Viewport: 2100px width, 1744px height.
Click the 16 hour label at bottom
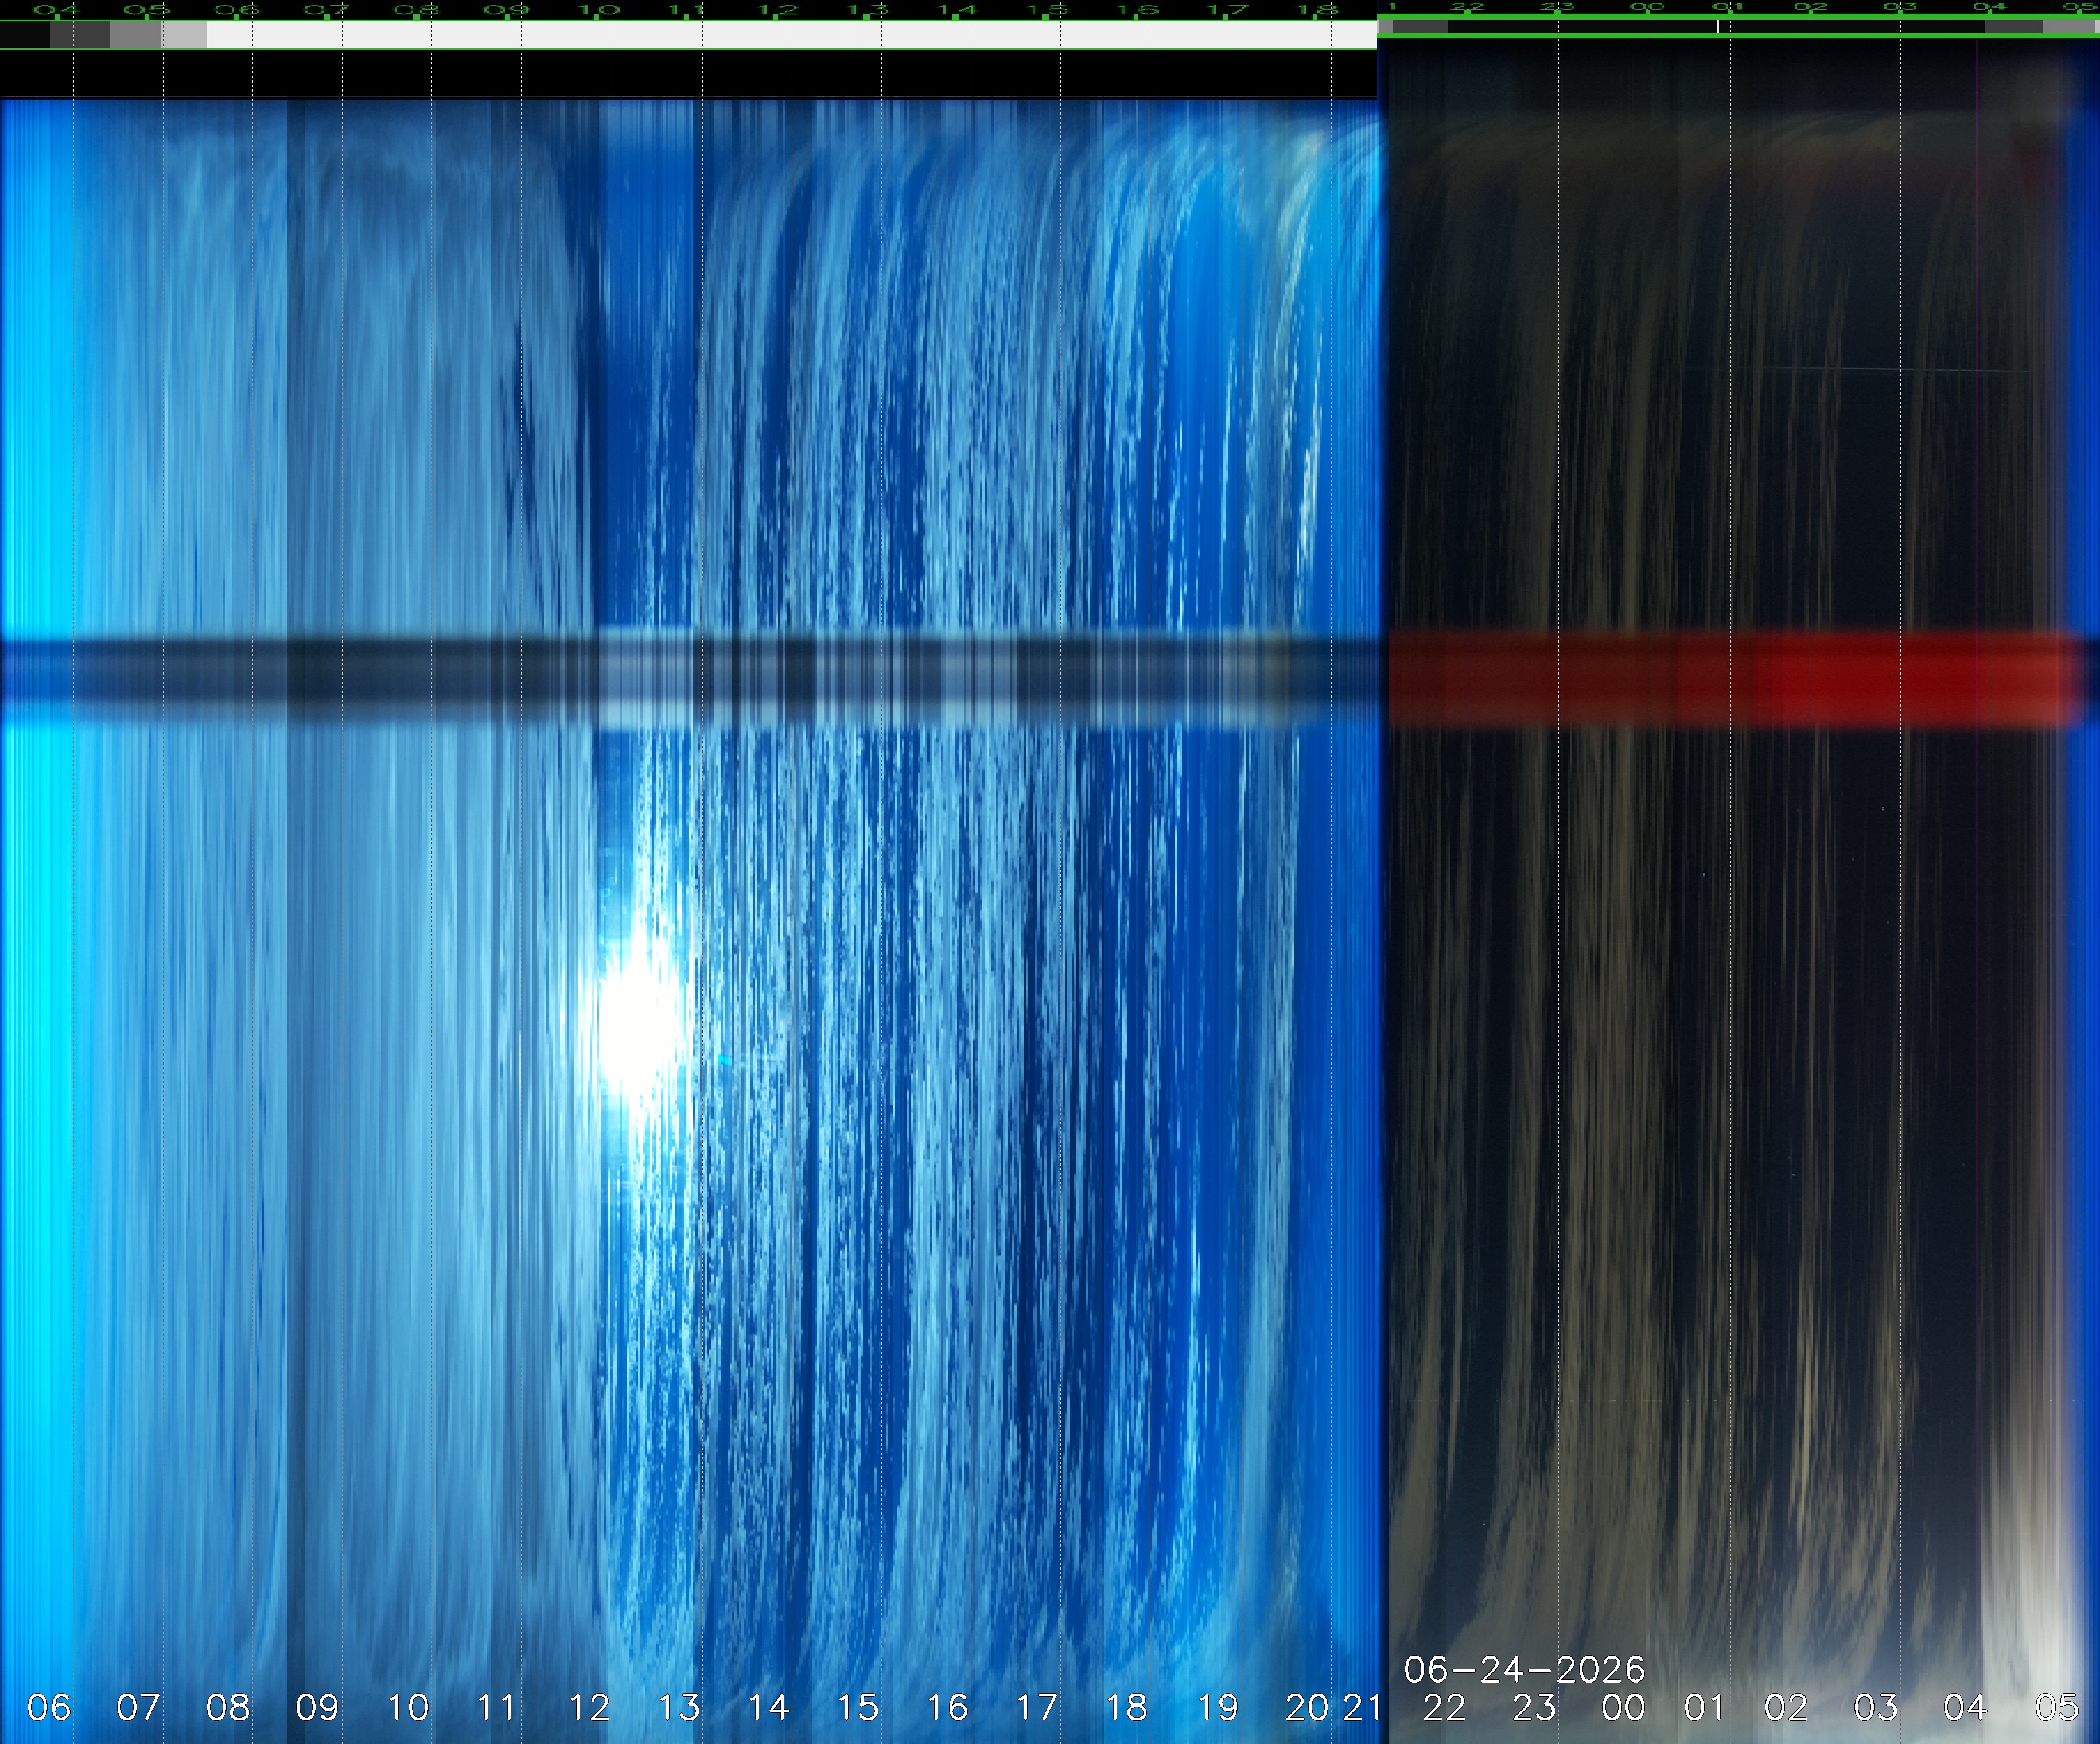point(947,1707)
